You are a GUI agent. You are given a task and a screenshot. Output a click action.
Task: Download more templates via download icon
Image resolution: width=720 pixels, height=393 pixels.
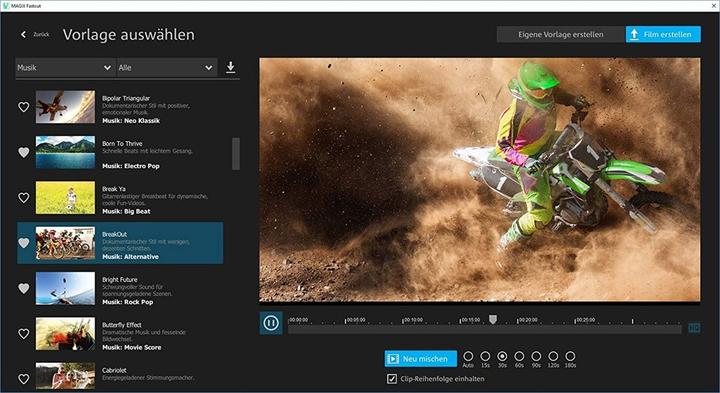pyautogui.click(x=231, y=67)
